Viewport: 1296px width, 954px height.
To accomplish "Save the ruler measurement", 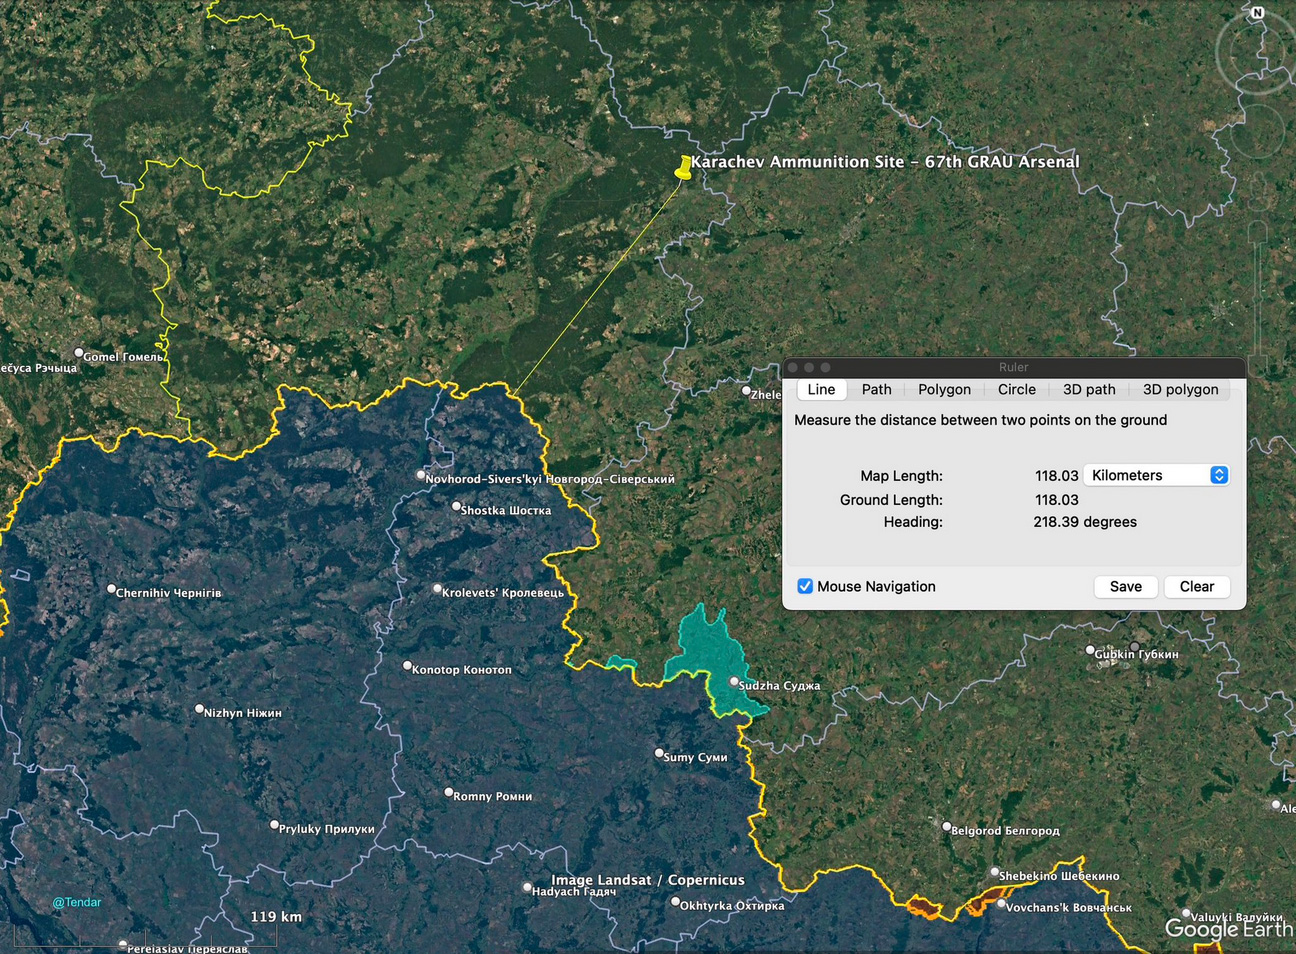I will 1125,586.
